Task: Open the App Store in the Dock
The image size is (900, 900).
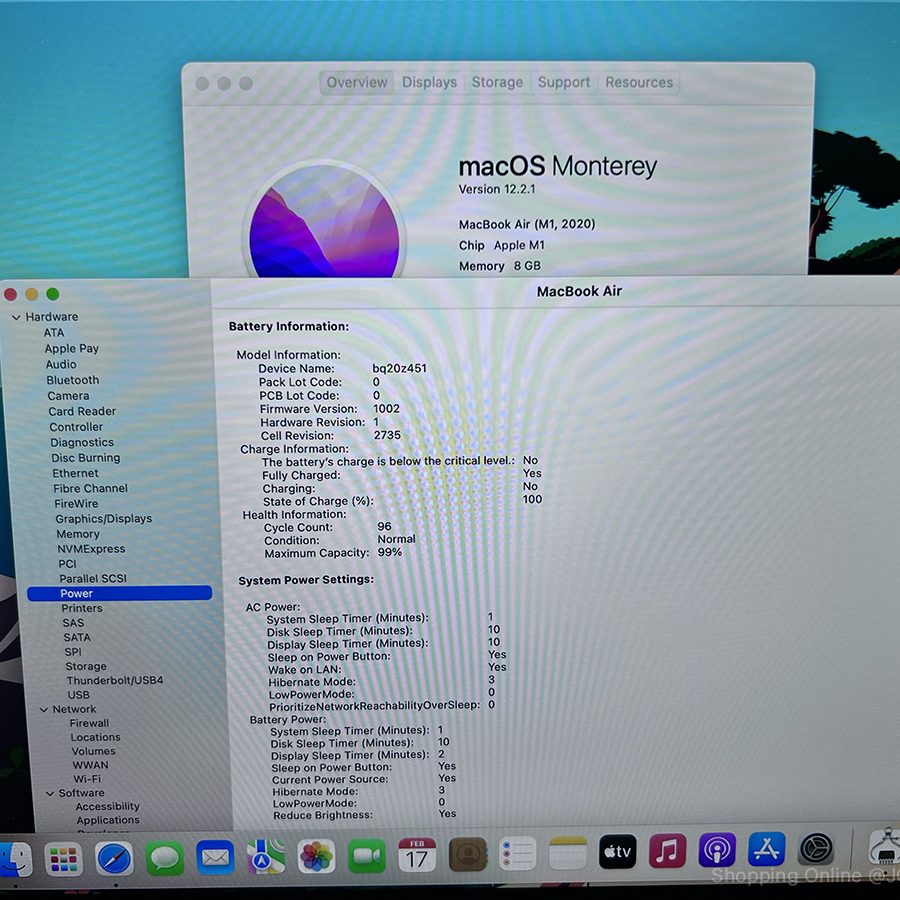Action: [767, 849]
